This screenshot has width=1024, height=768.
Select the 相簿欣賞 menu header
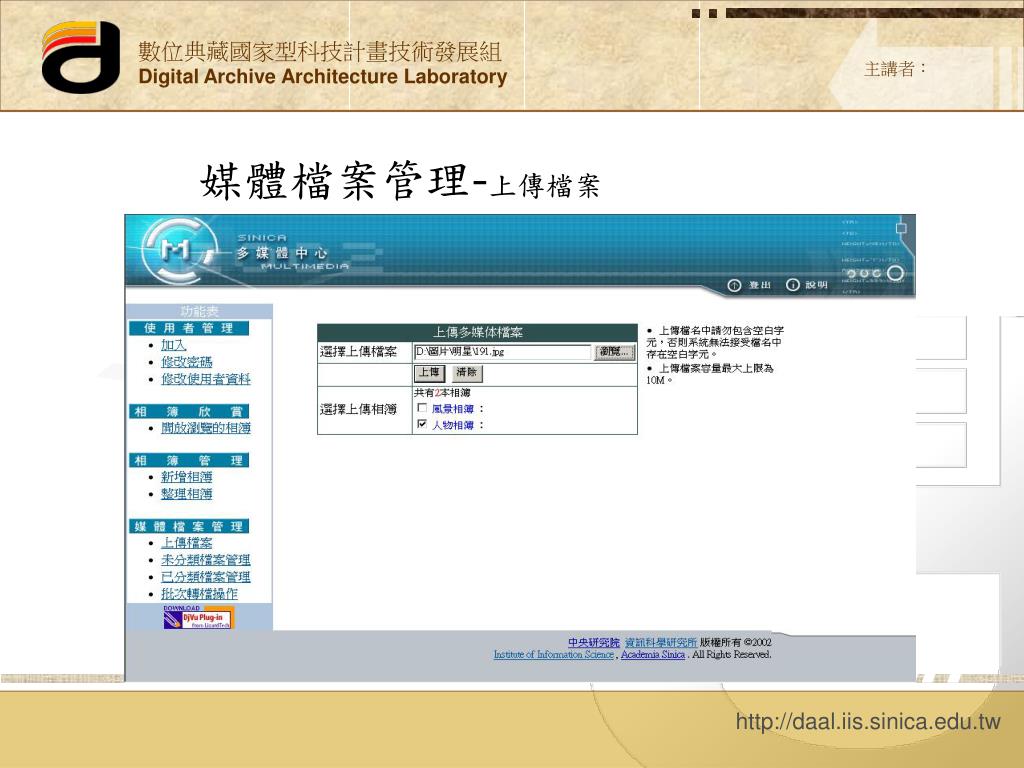(x=189, y=411)
